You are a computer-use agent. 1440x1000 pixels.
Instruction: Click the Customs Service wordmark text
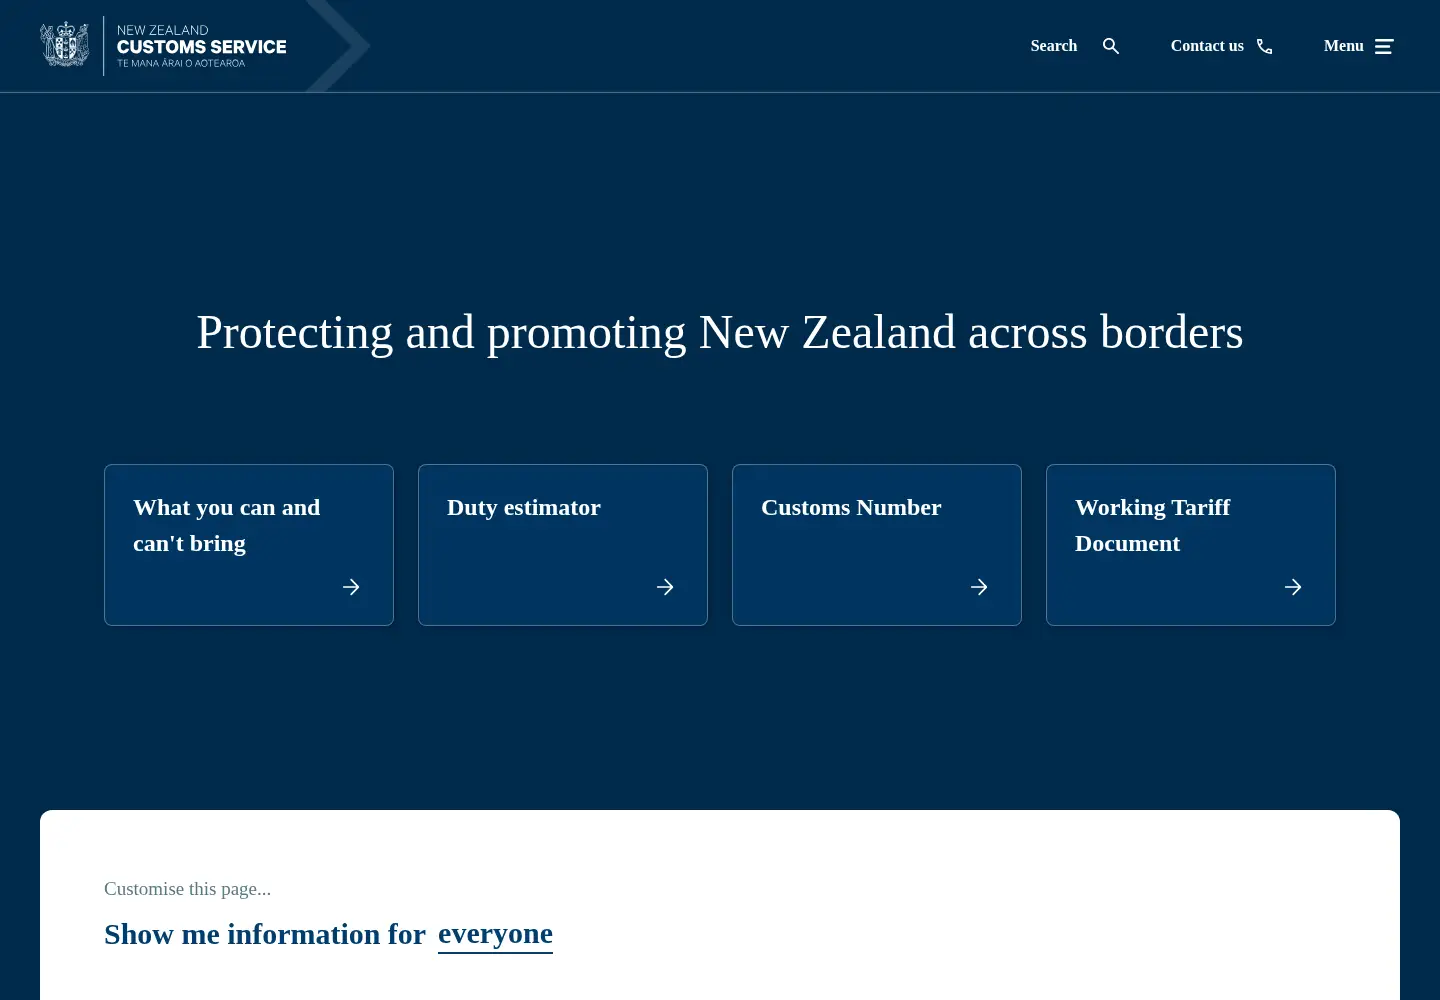click(x=201, y=46)
